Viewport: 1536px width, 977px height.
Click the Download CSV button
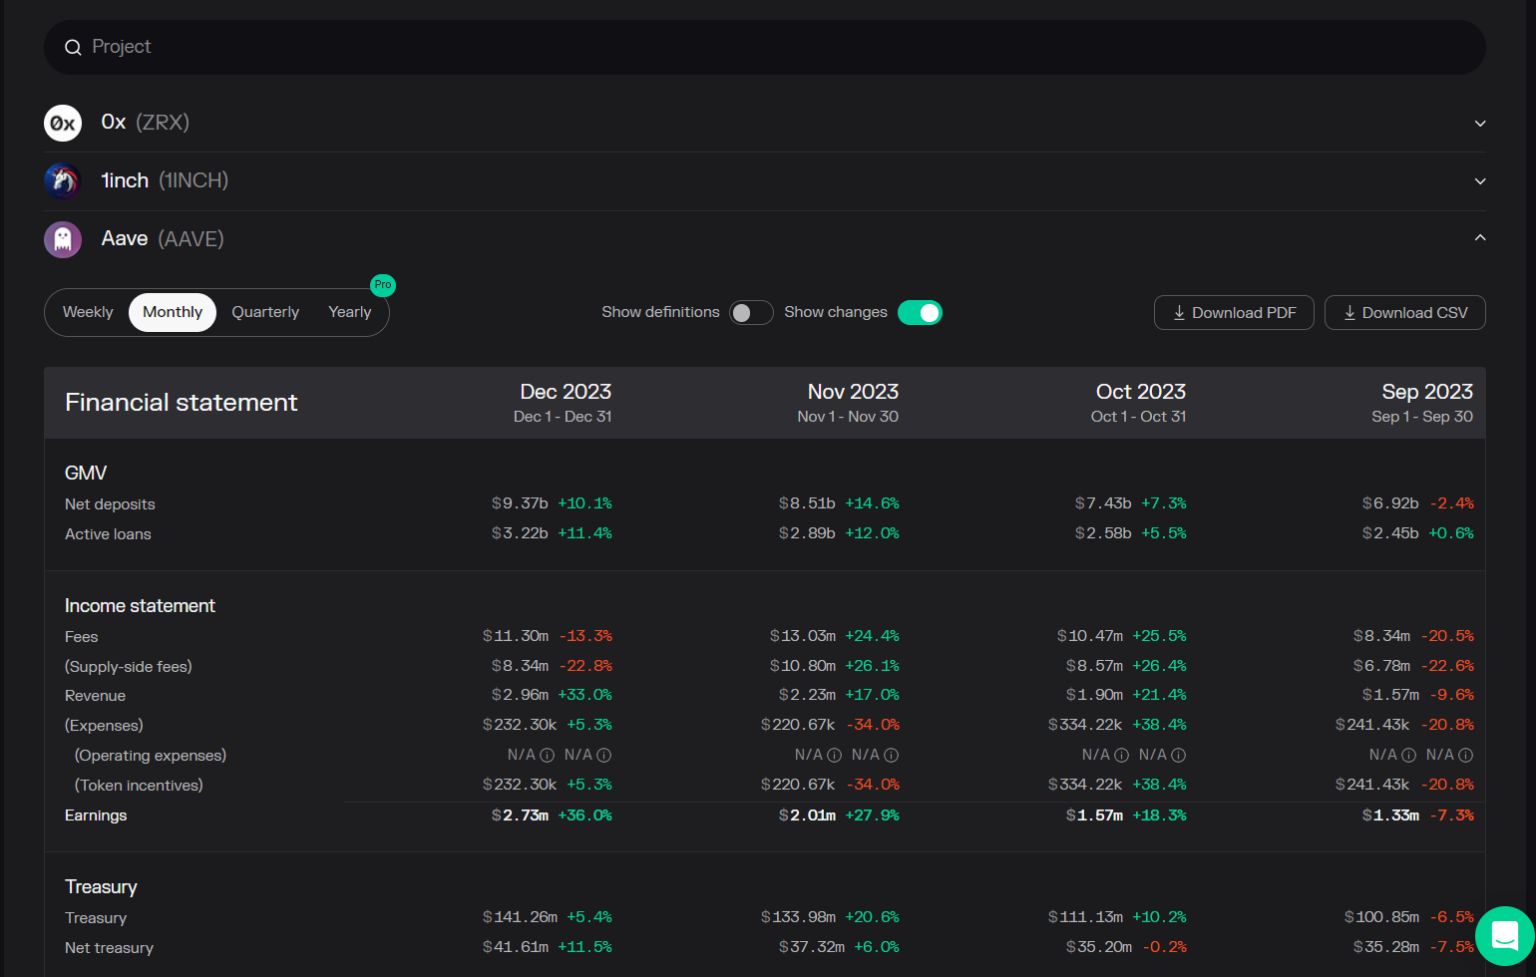click(x=1405, y=312)
